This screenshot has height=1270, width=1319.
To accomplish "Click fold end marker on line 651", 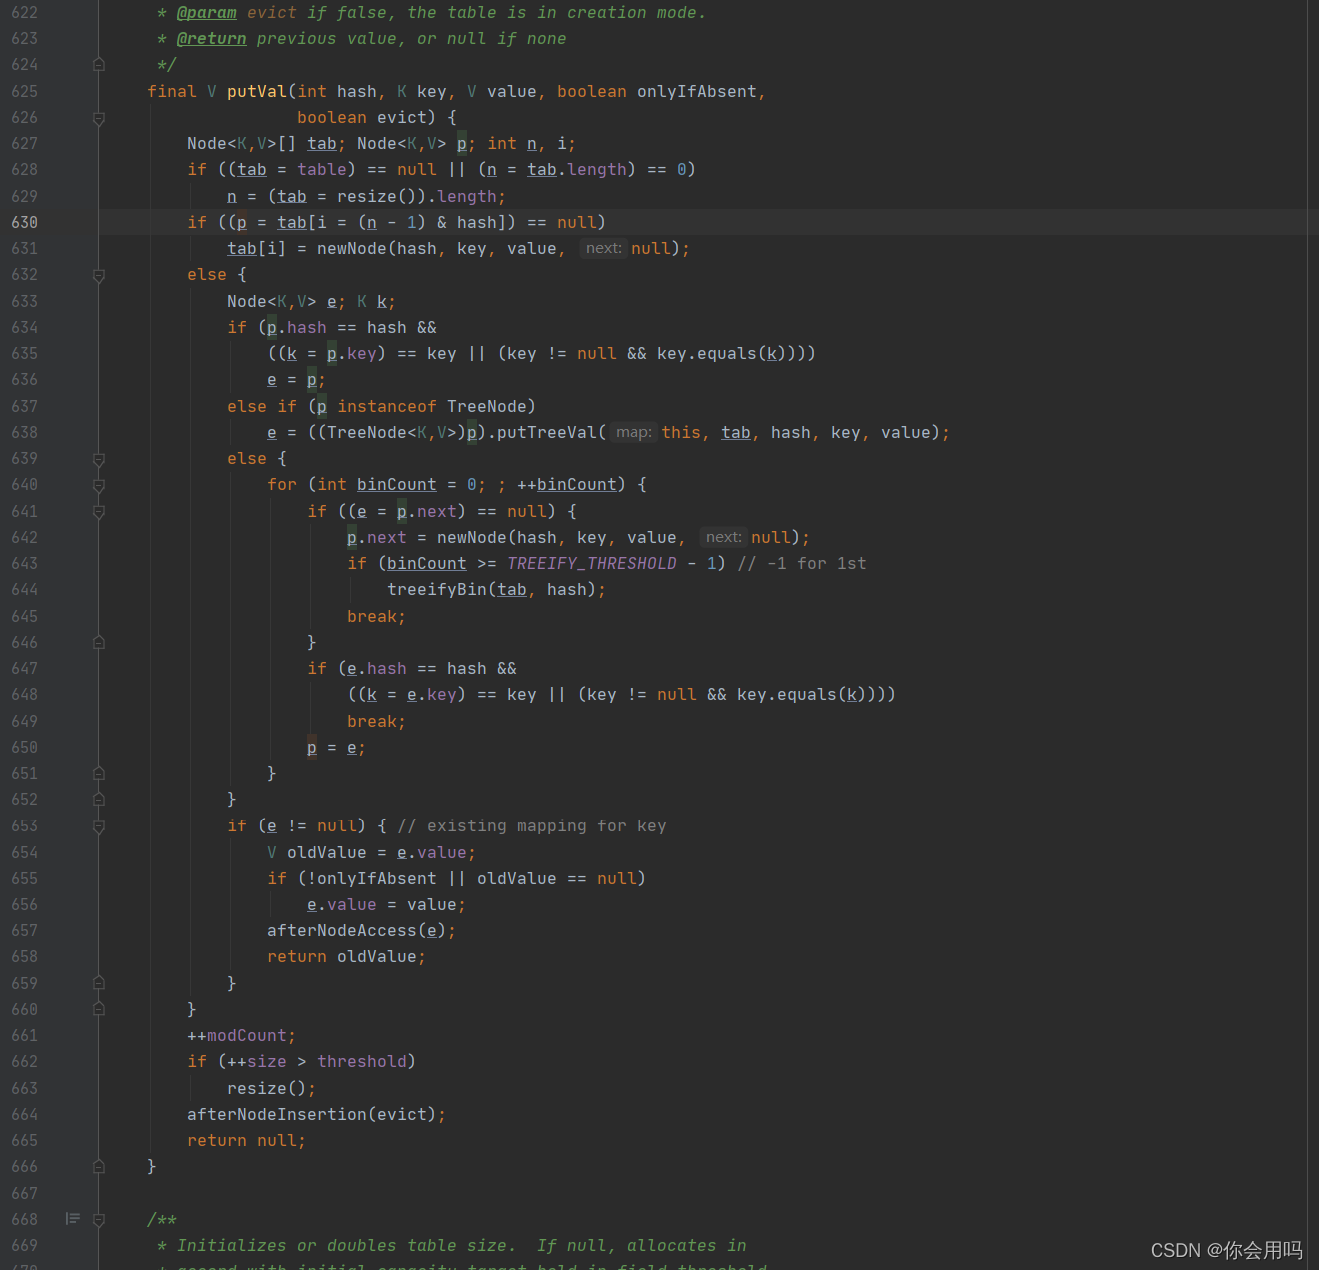I will click(x=99, y=773).
